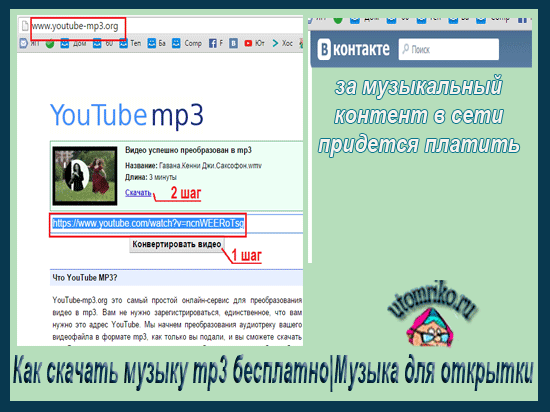Image resolution: width=550 pixels, height=412 pixels.
Task: Click the description paragraph starting 'YouTube-mp3.org это'
Action: [177, 319]
